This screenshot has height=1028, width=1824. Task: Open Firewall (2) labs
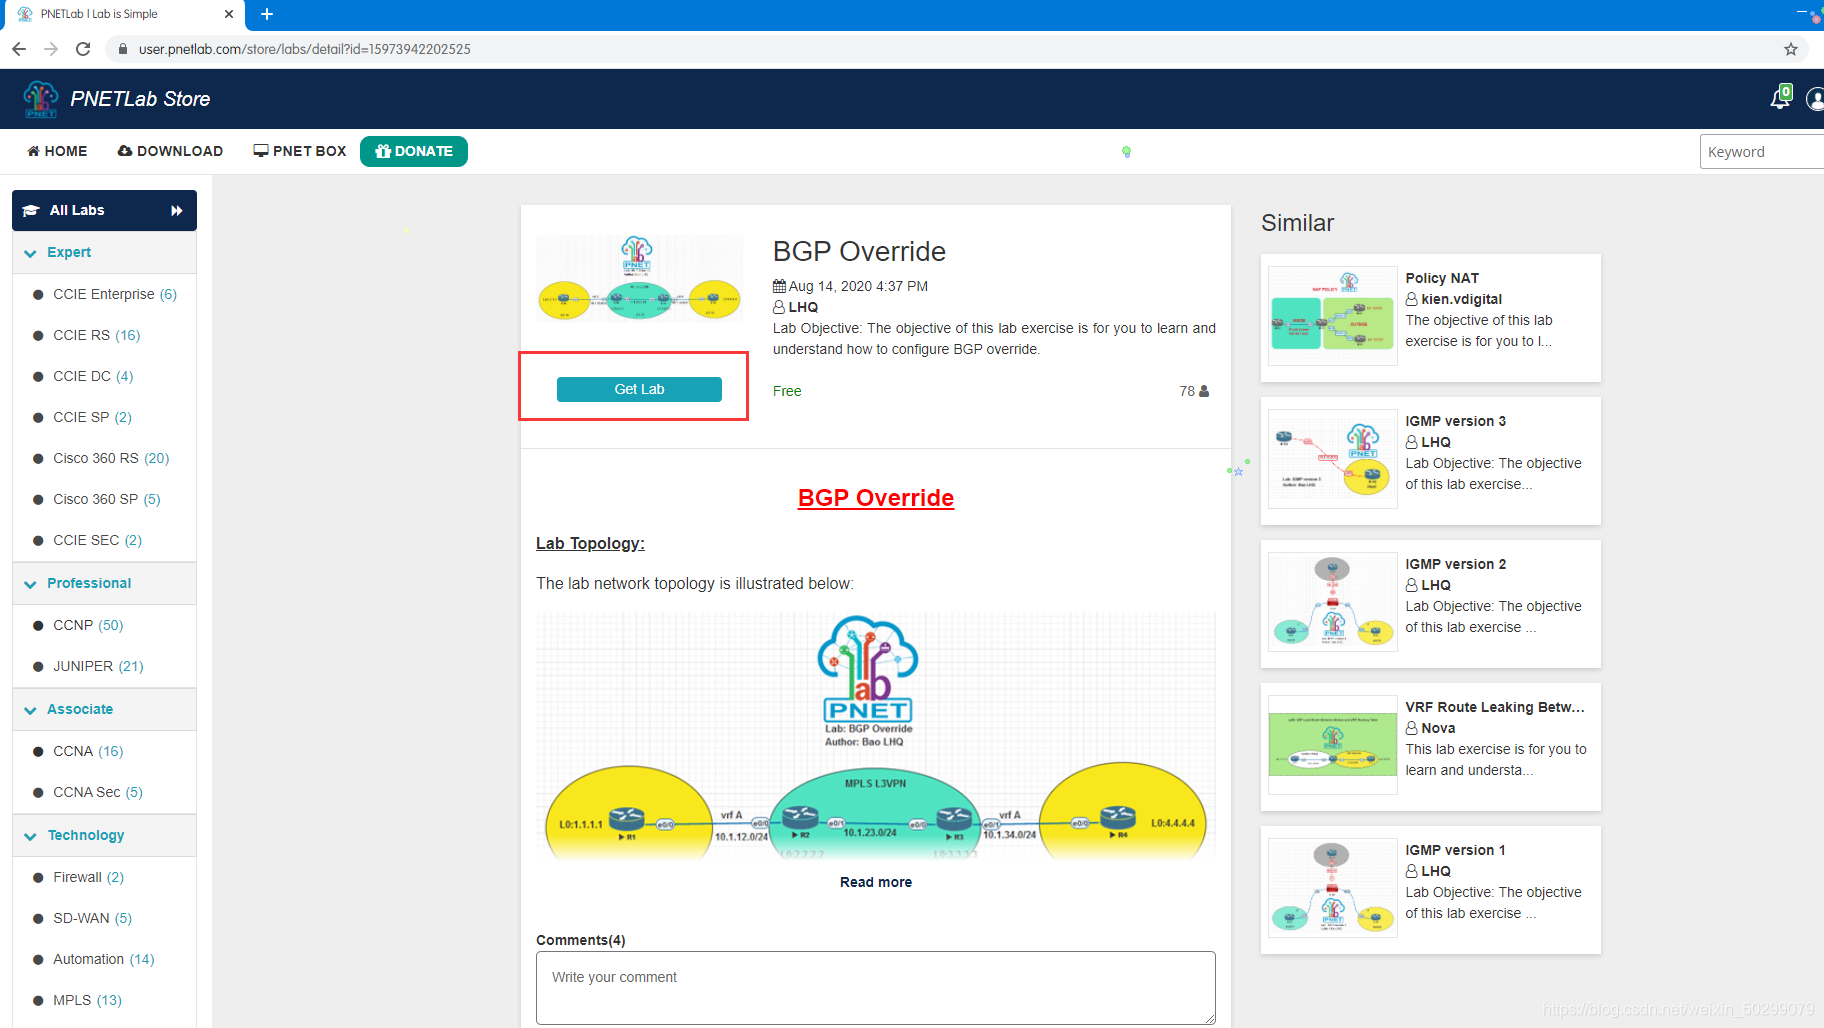coord(89,877)
